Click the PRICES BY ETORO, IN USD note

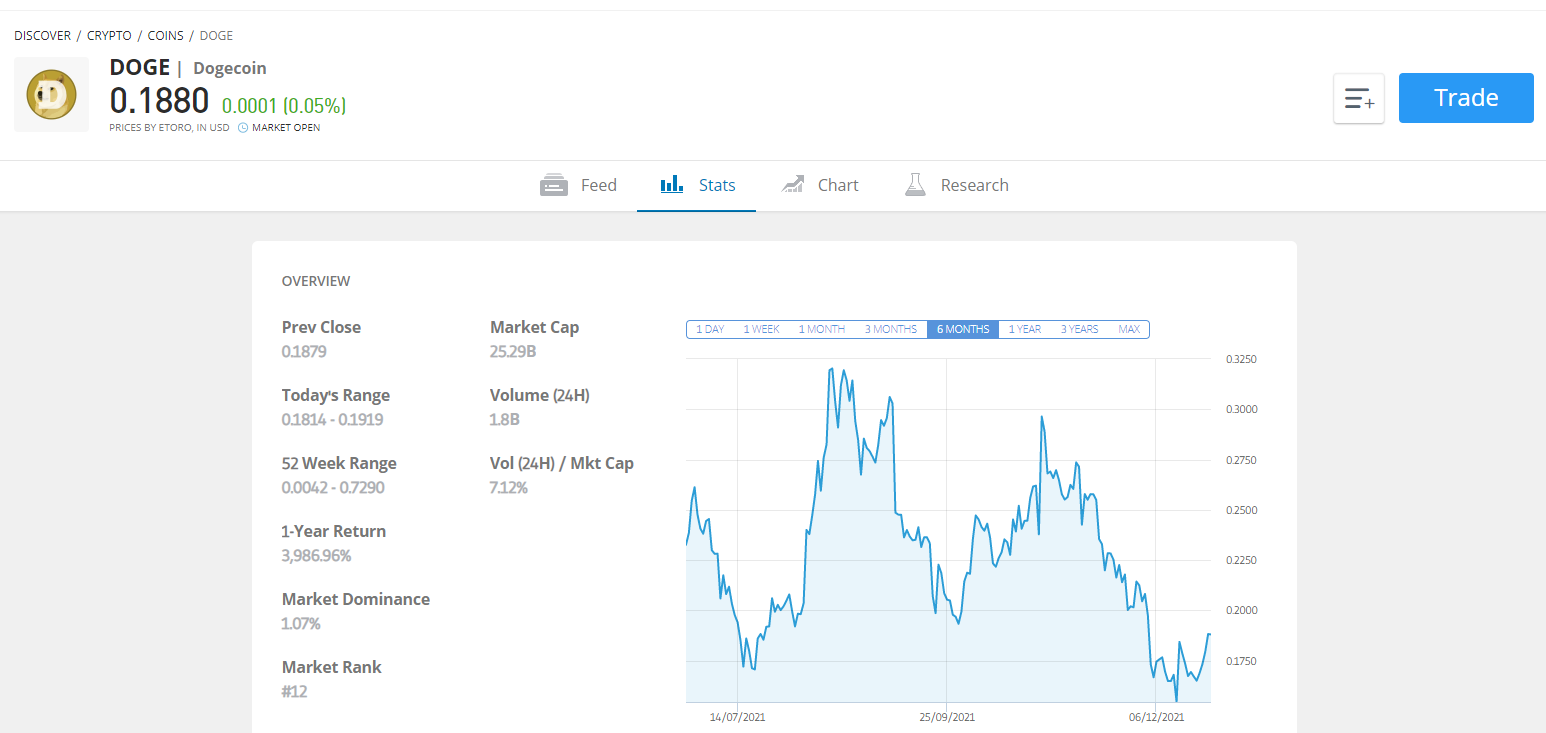click(x=170, y=128)
